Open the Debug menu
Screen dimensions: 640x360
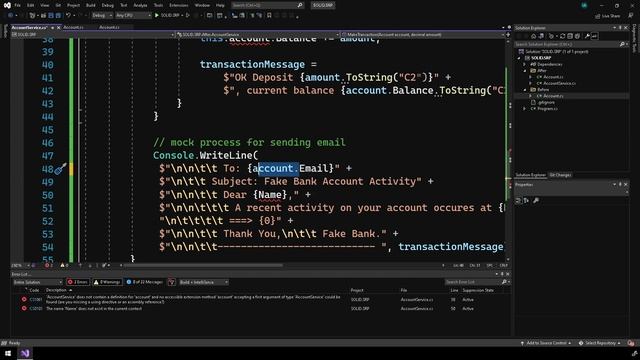[107, 5]
